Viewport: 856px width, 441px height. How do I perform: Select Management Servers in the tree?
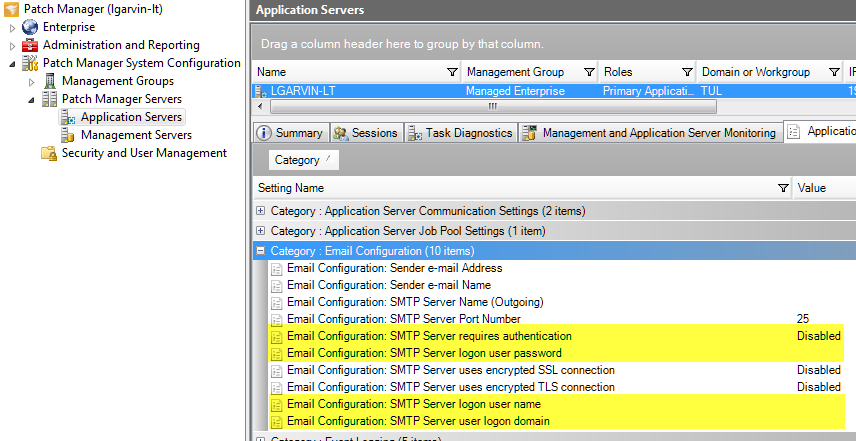coord(136,135)
